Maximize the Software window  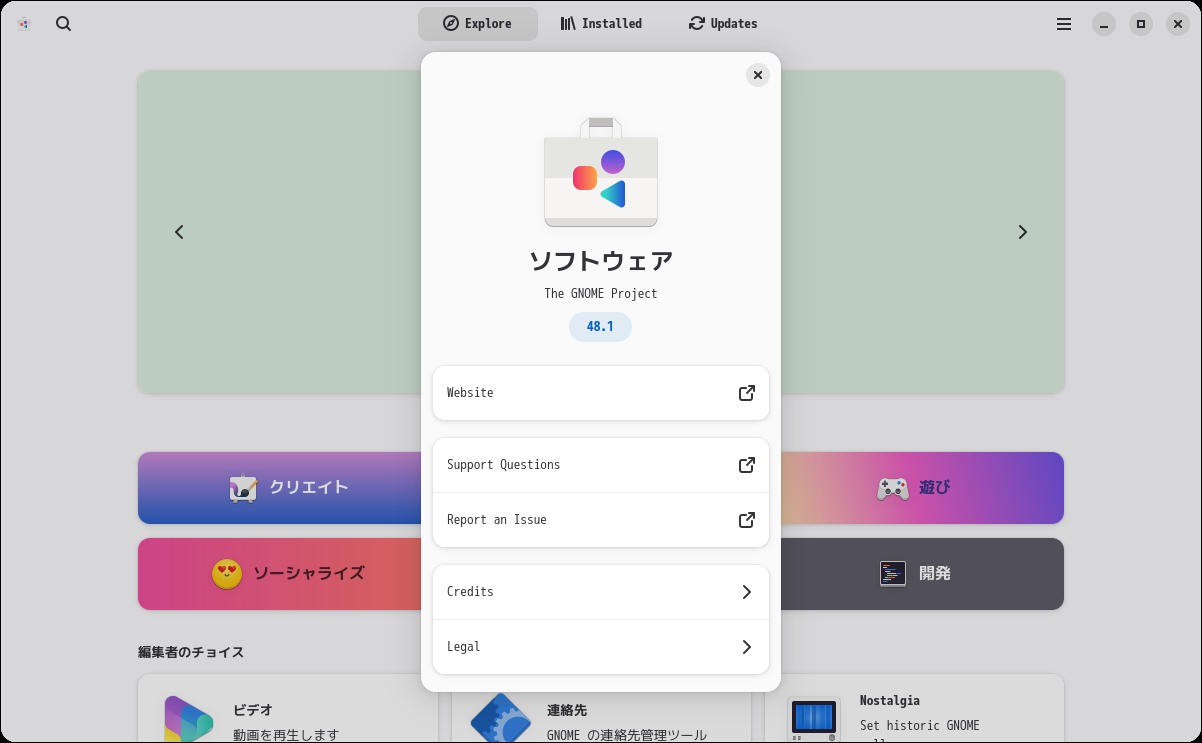click(x=1141, y=24)
